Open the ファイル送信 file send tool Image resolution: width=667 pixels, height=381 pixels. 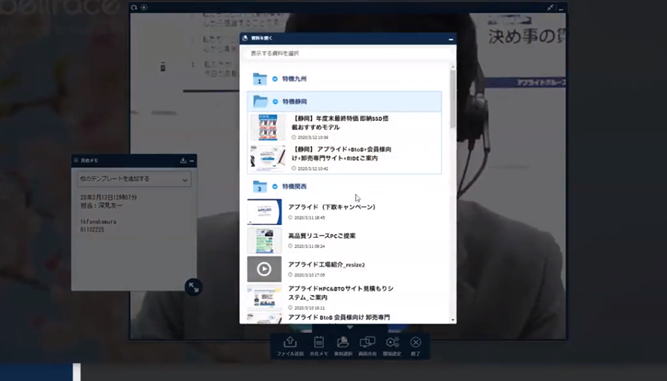(x=290, y=346)
